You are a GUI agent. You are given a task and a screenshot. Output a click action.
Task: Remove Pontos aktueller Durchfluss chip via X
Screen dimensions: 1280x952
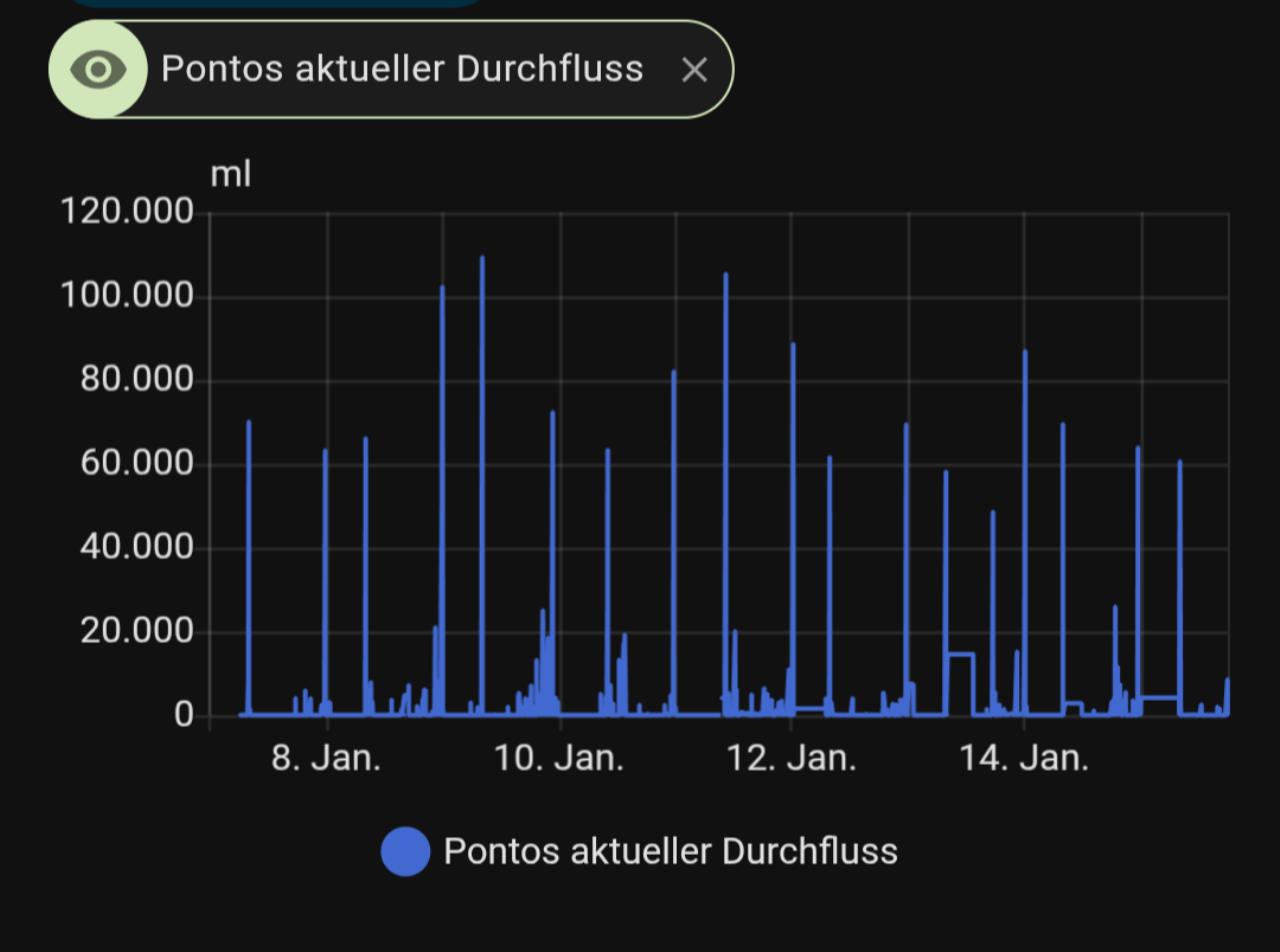click(694, 70)
